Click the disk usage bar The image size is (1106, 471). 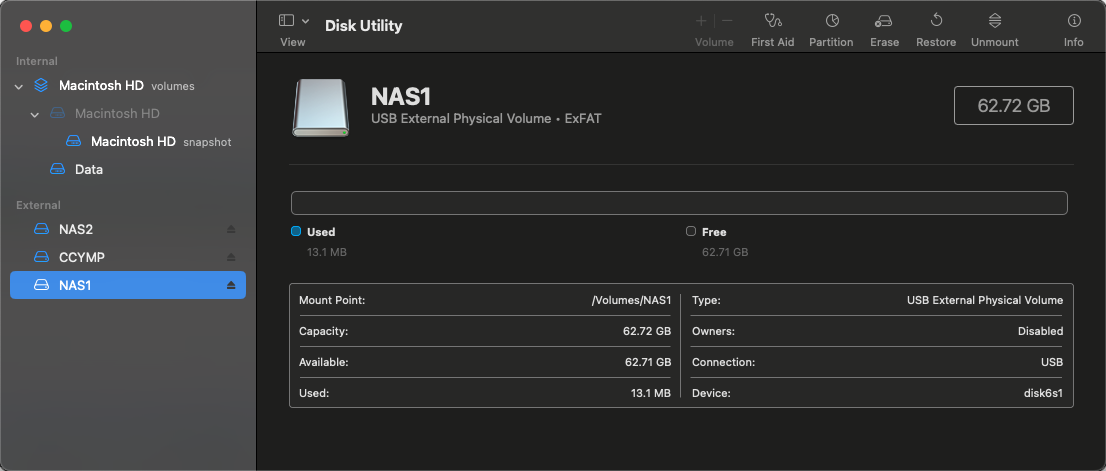[679, 203]
